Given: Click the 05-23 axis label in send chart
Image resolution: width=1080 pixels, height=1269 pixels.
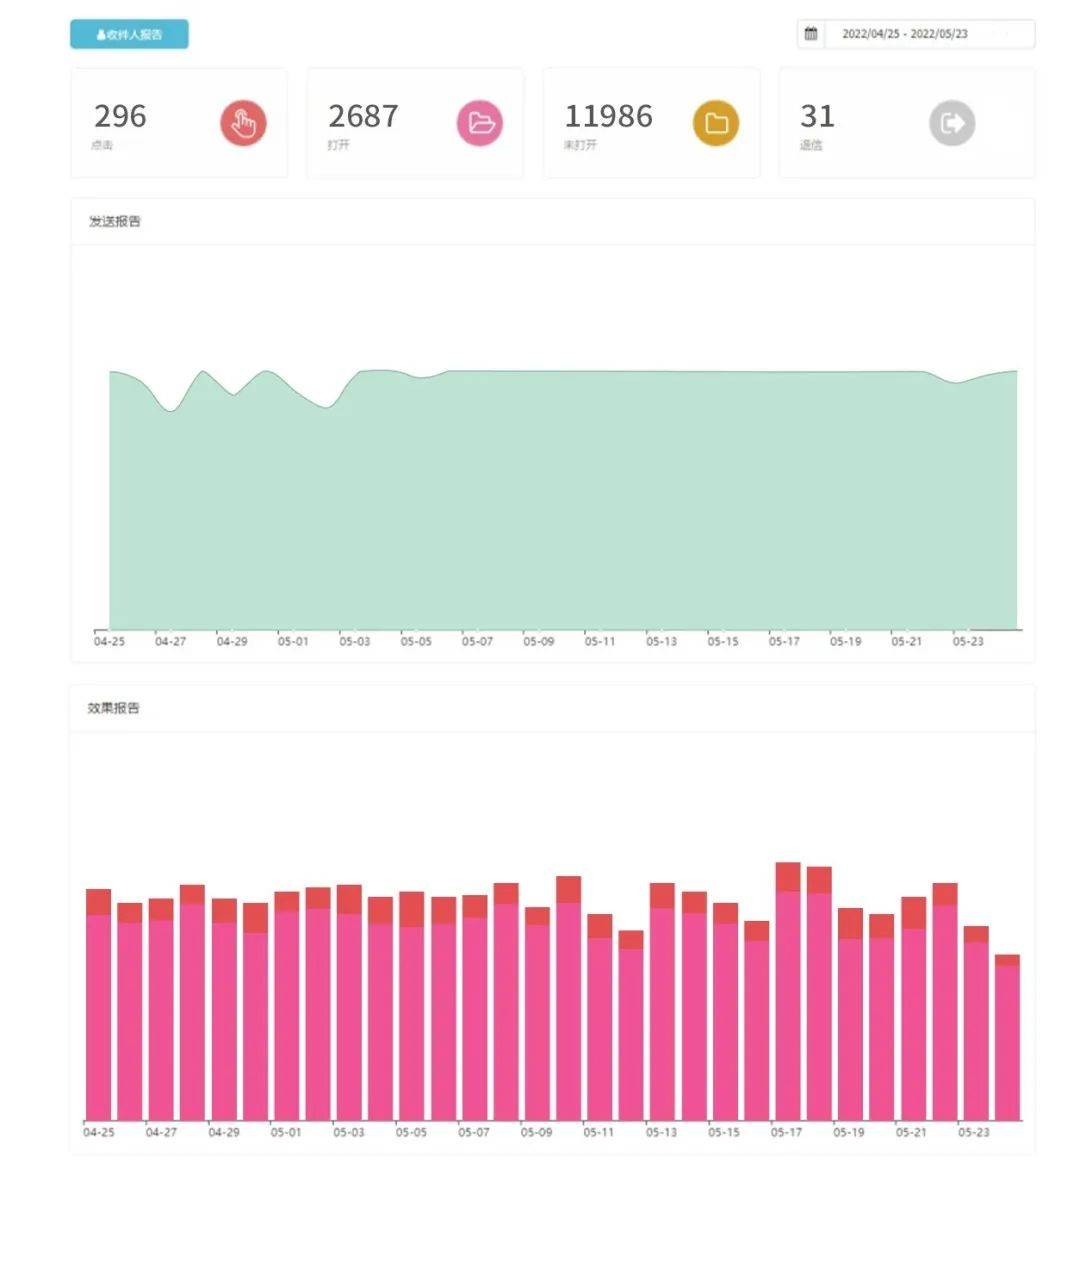Looking at the screenshot, I should click(x=968, y=642).
